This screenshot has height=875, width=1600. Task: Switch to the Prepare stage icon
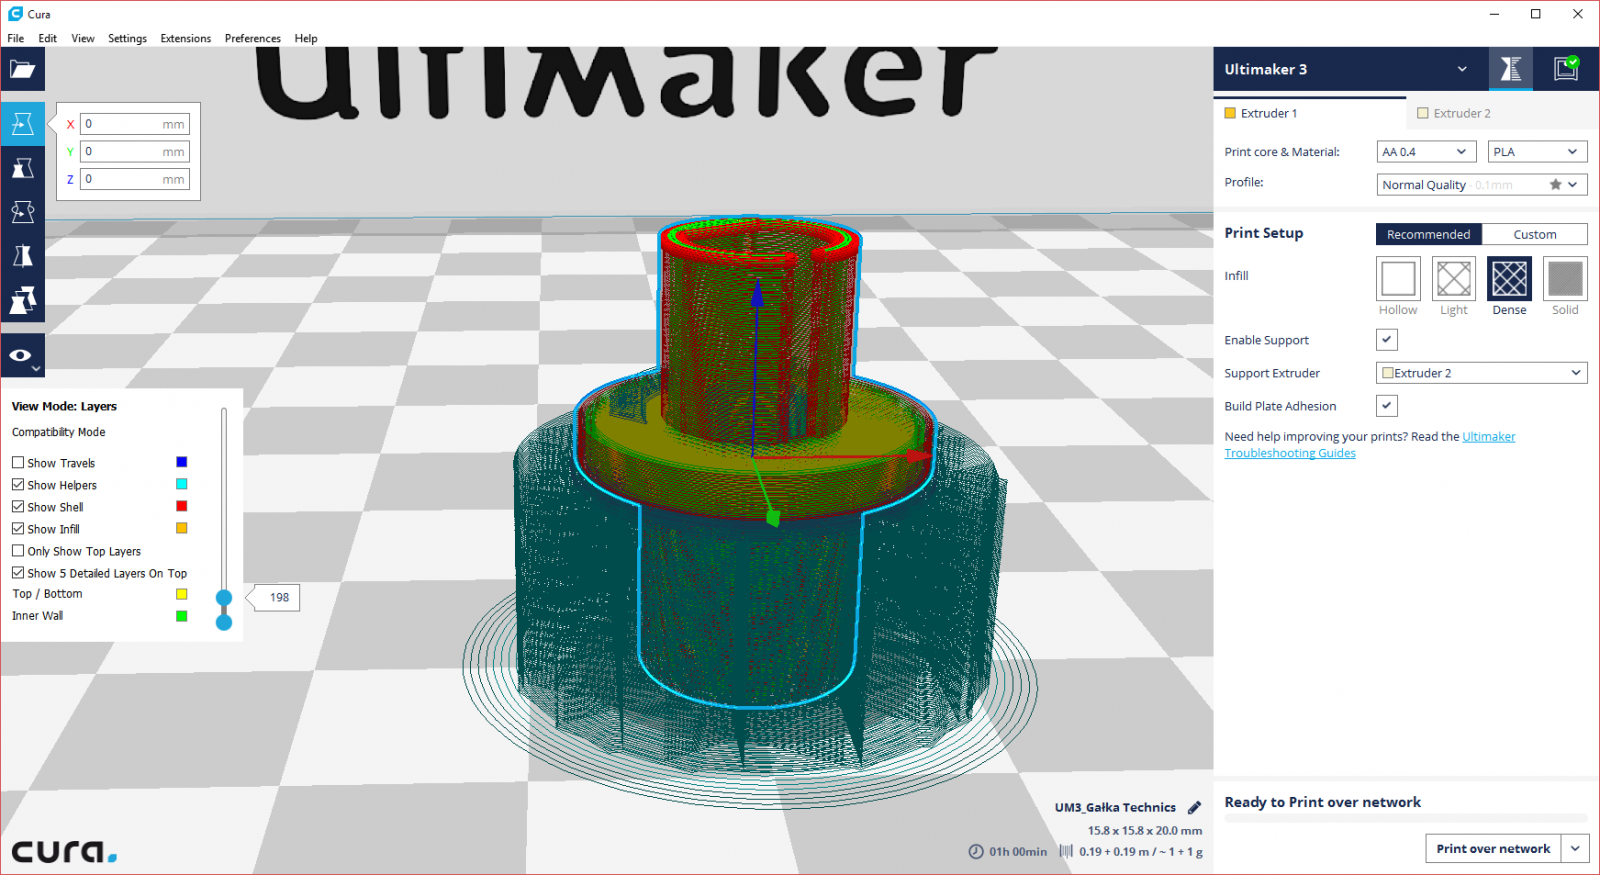1510,69
